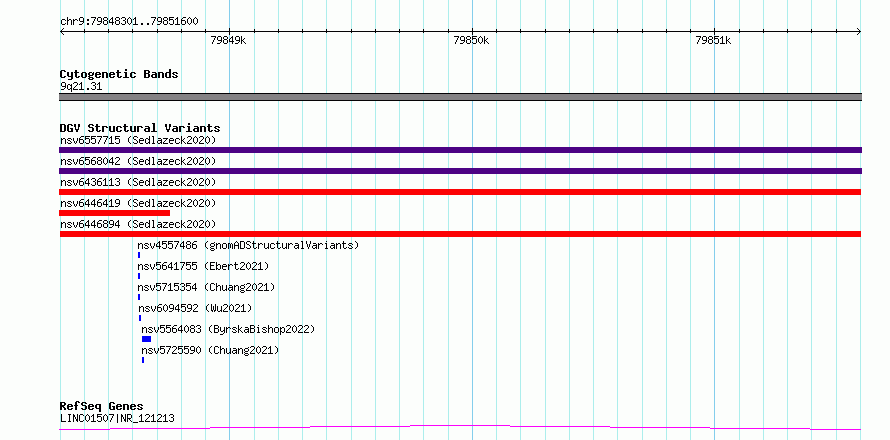The height and width of the screenshot is (440, 890).
Task: Click the magenta LINC01507 gene line
Action: tap(460, 427)
